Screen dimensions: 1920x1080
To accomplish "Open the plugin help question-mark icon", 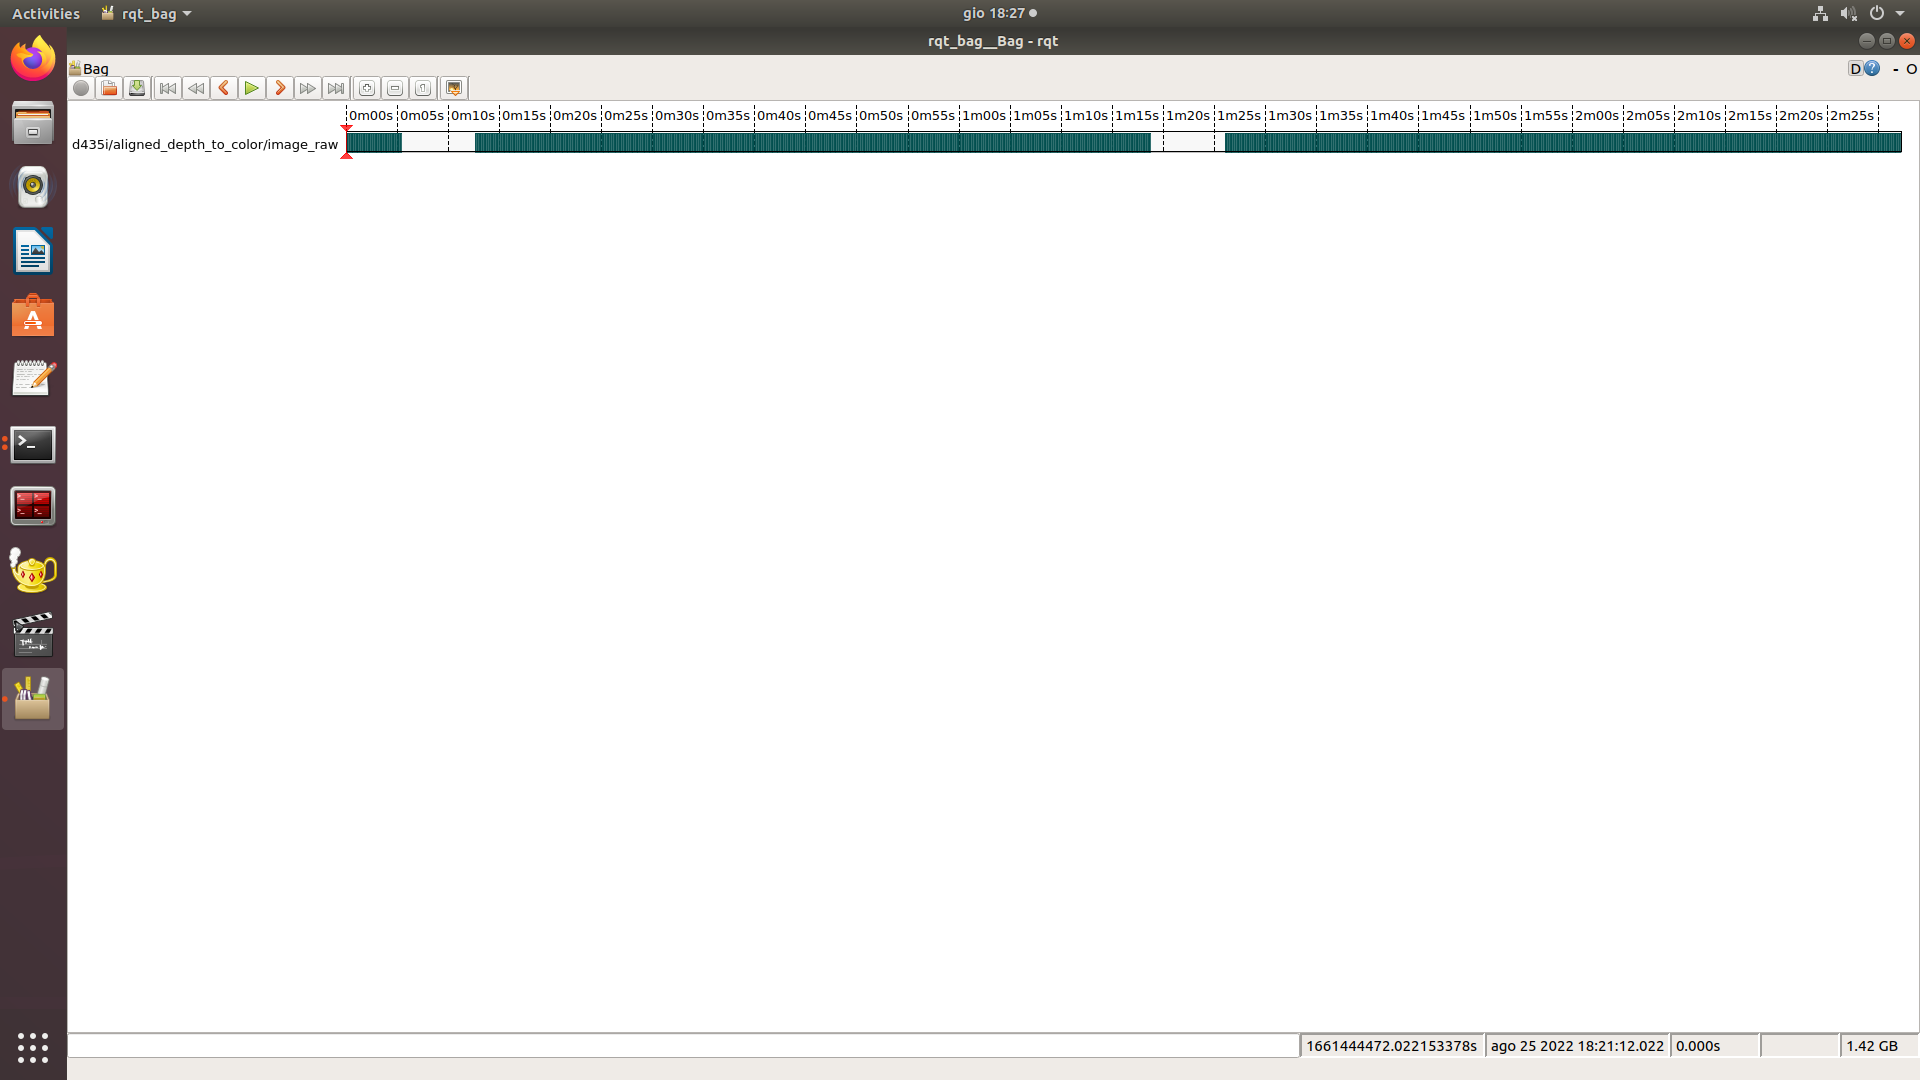I will point(1872,68).
